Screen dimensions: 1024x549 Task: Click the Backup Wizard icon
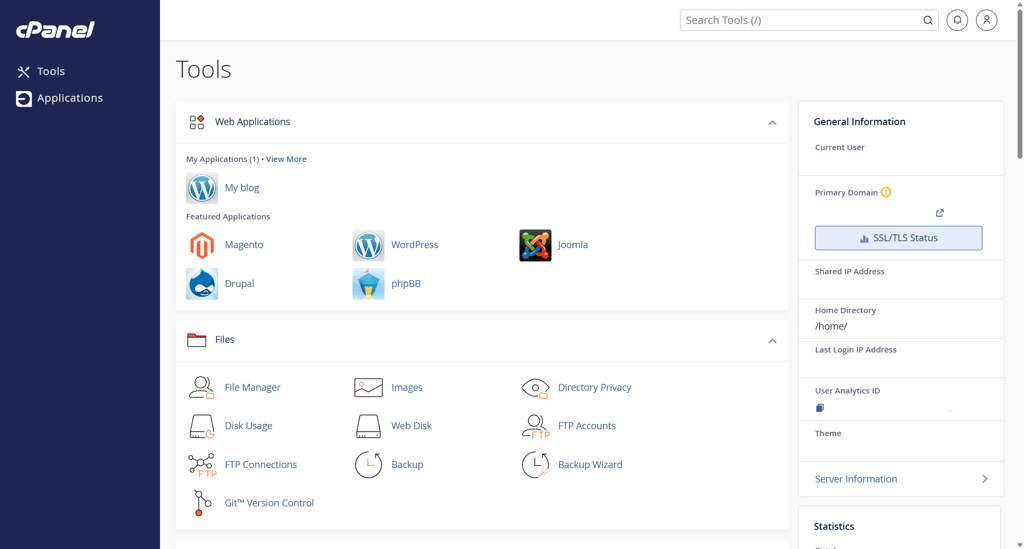coord(535,465)
